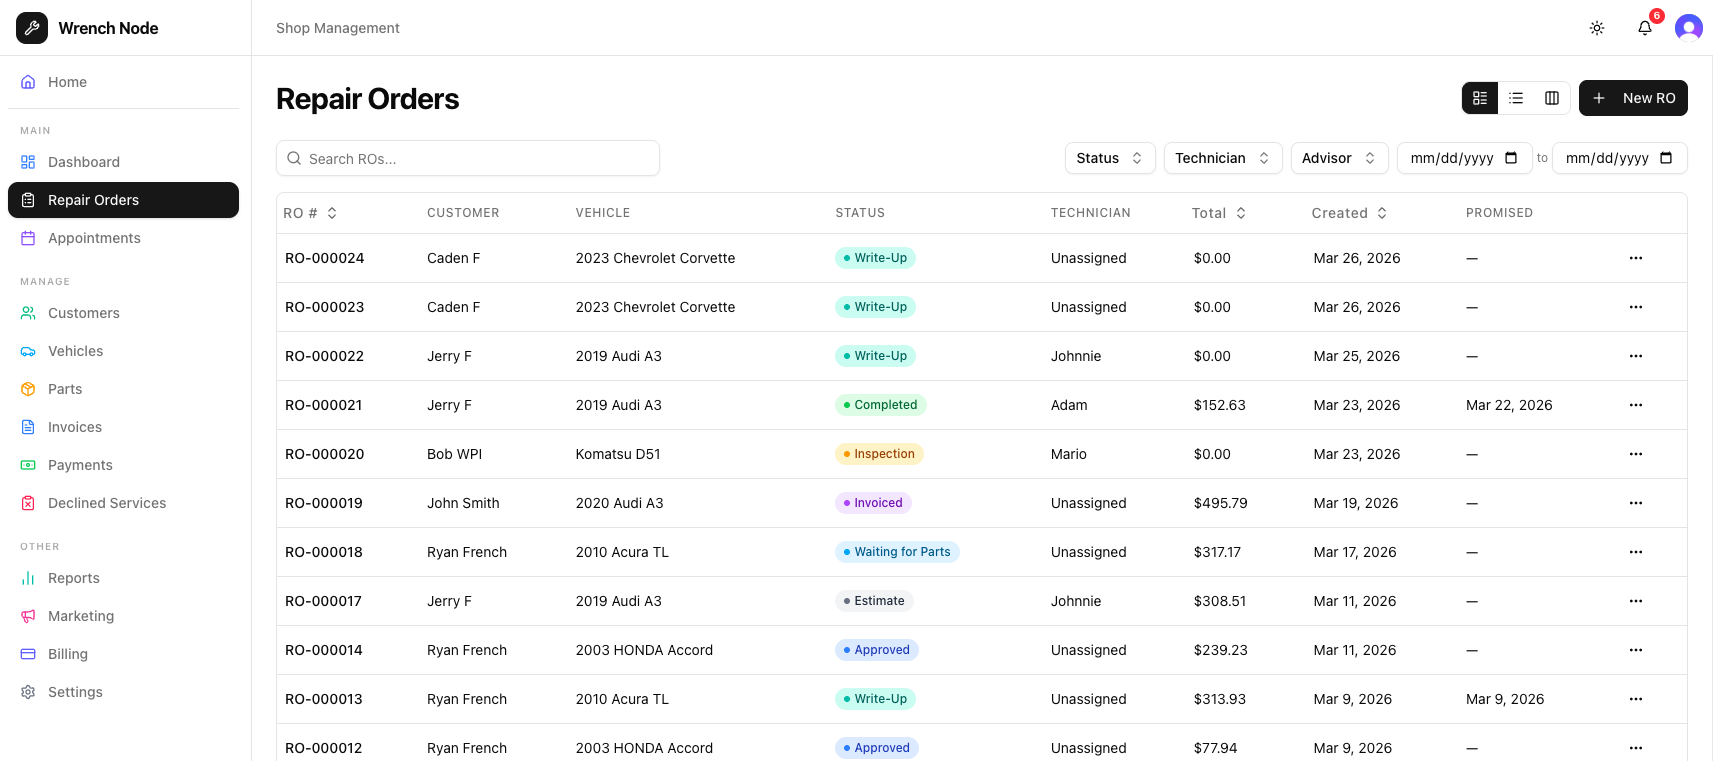Open the three-dot menu for RO-000021
Image resolution: width=1713 pixels, height=761 pixels.
(x=1636, y=405)
